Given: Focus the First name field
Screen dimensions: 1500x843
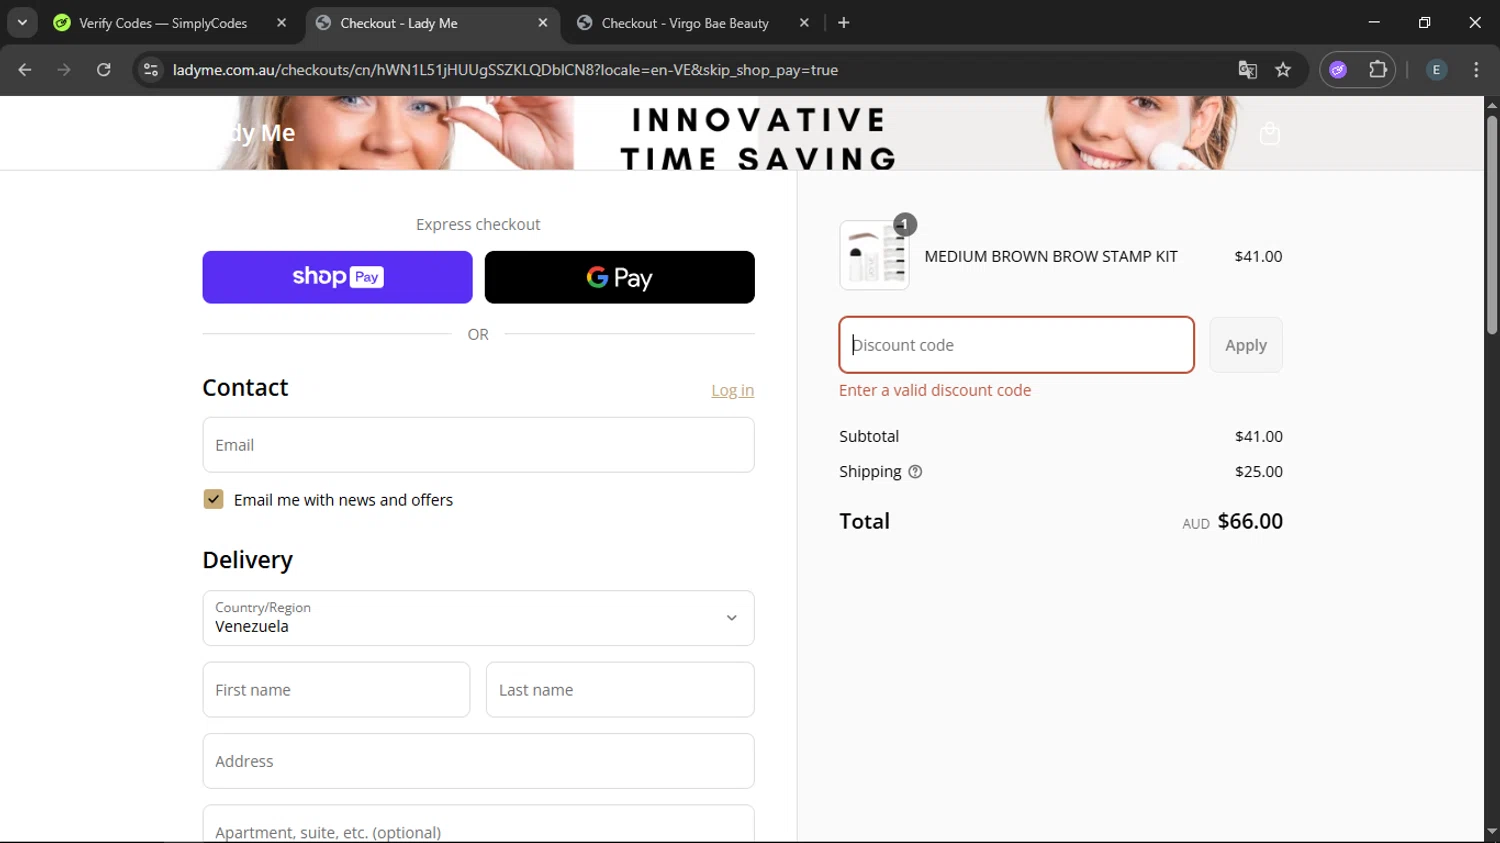Looking at the screenshot, I should 336,690.
